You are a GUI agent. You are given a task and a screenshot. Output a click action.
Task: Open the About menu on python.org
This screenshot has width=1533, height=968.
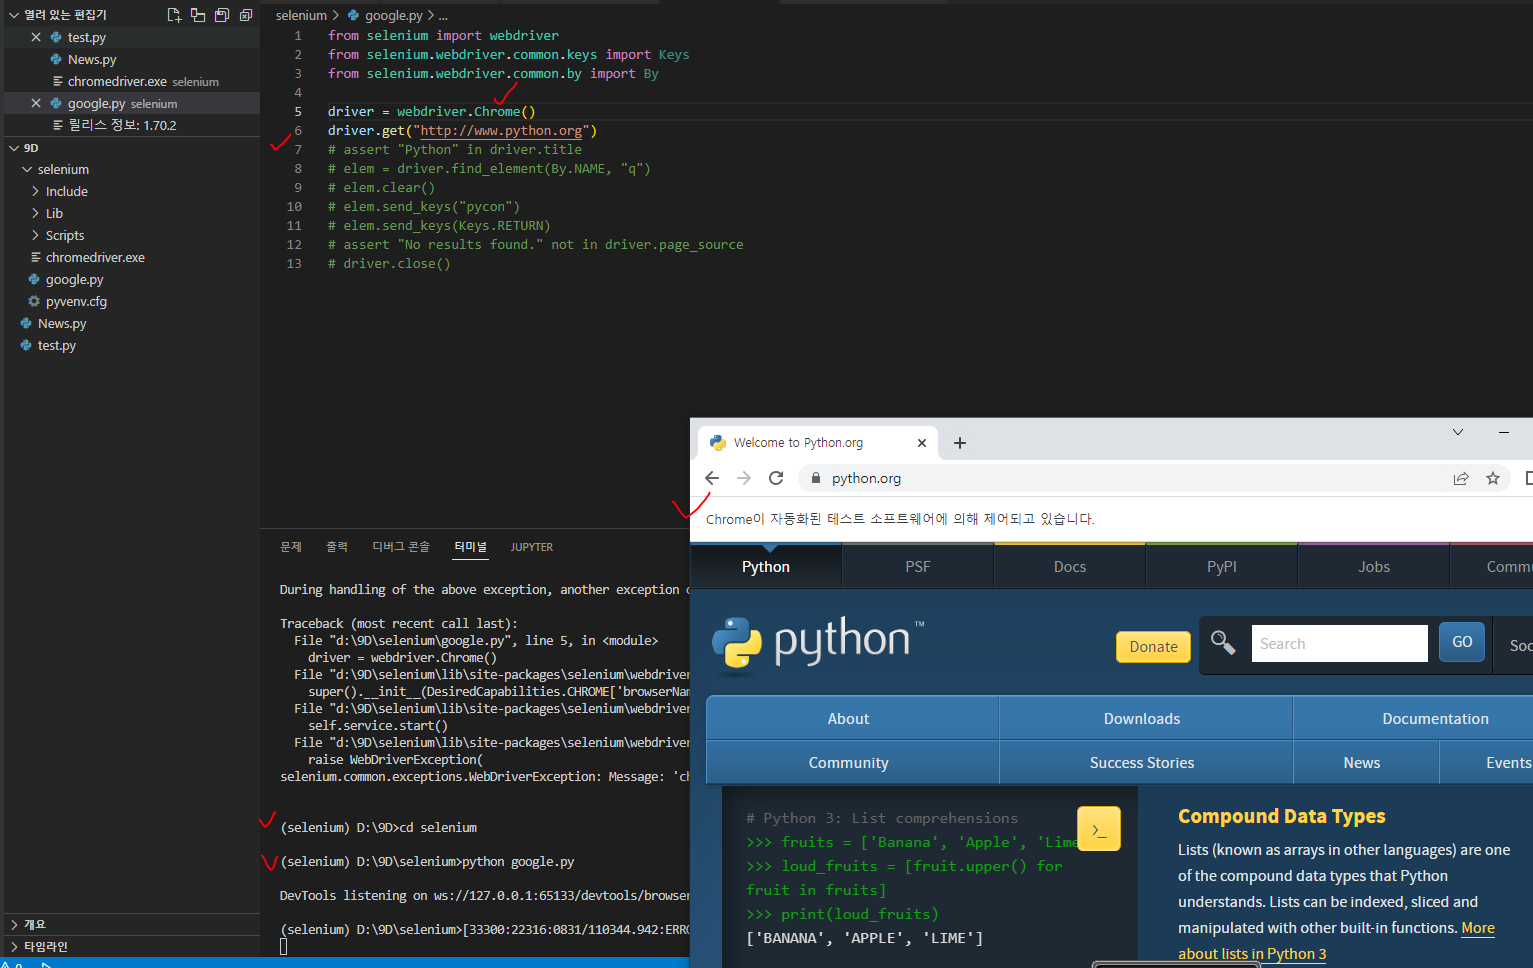click(x=852, y=718)
